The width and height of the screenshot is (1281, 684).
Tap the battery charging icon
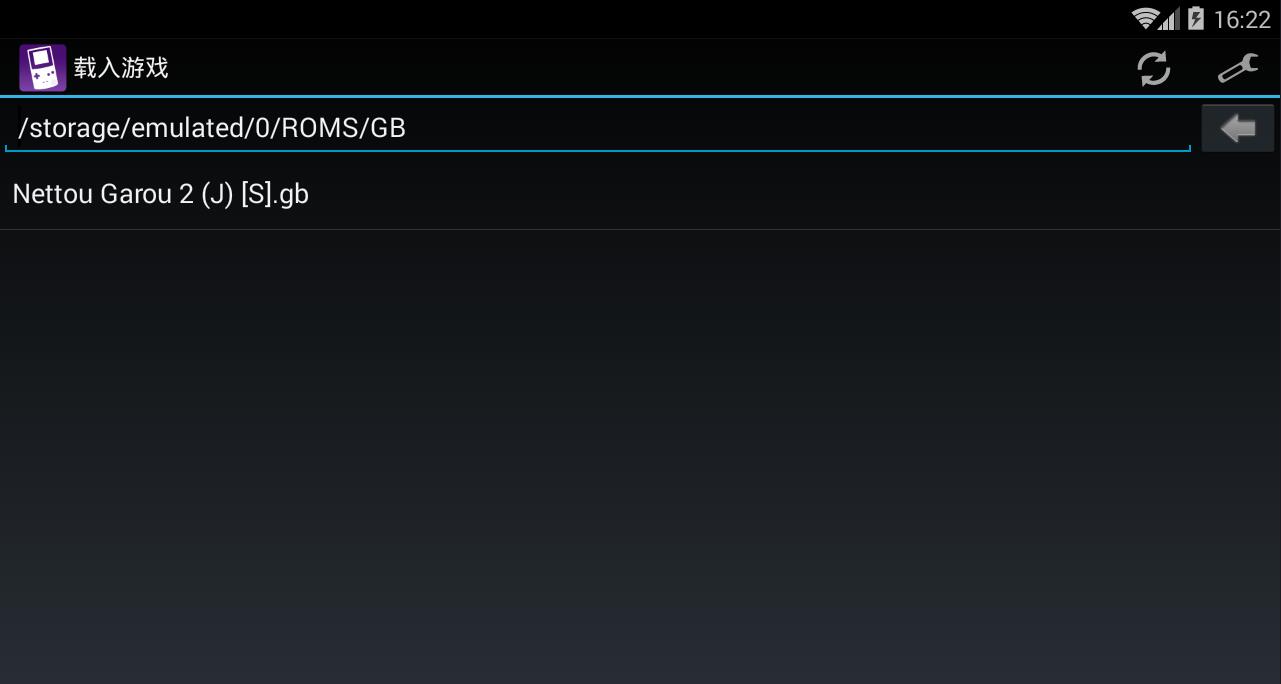[1195, 18]
